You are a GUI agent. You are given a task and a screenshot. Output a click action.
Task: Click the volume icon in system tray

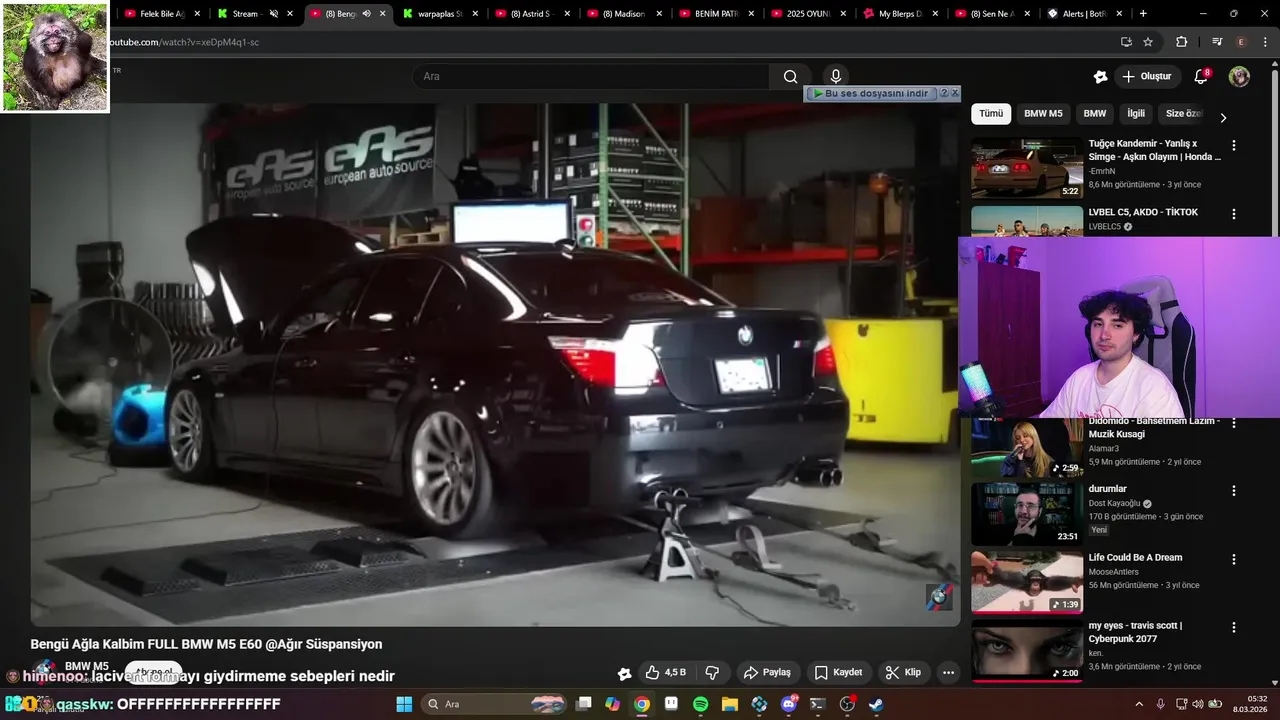coord(1198,704)
